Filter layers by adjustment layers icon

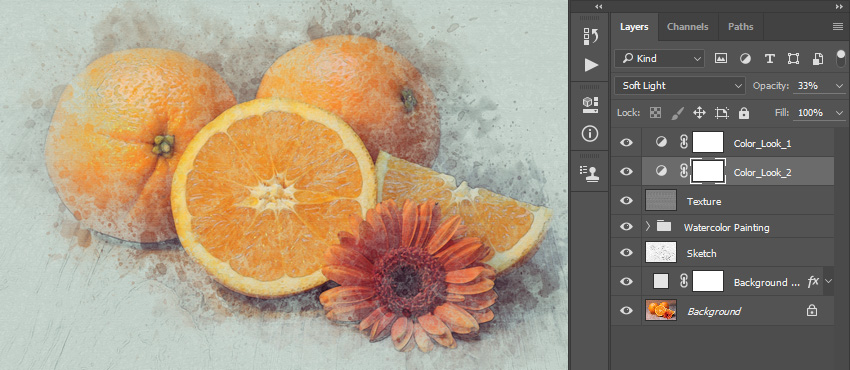coord(745,59)
